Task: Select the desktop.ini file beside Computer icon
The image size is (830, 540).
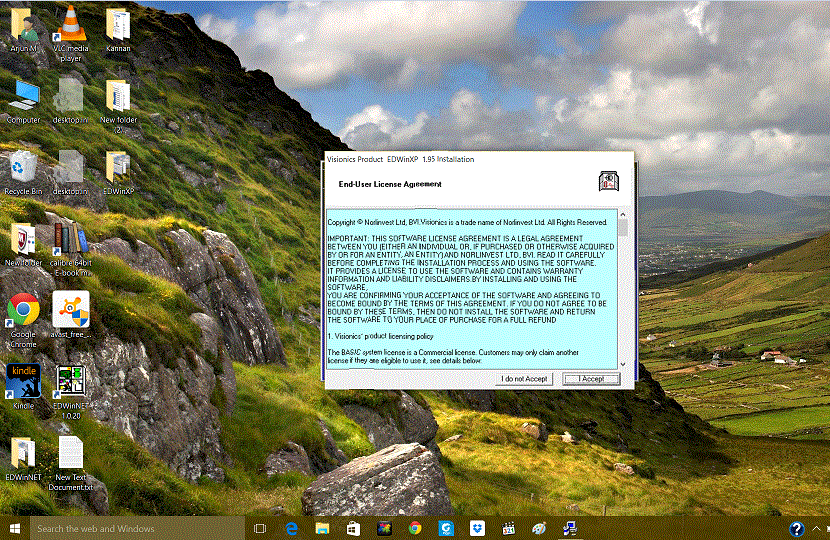Action: 70,102
